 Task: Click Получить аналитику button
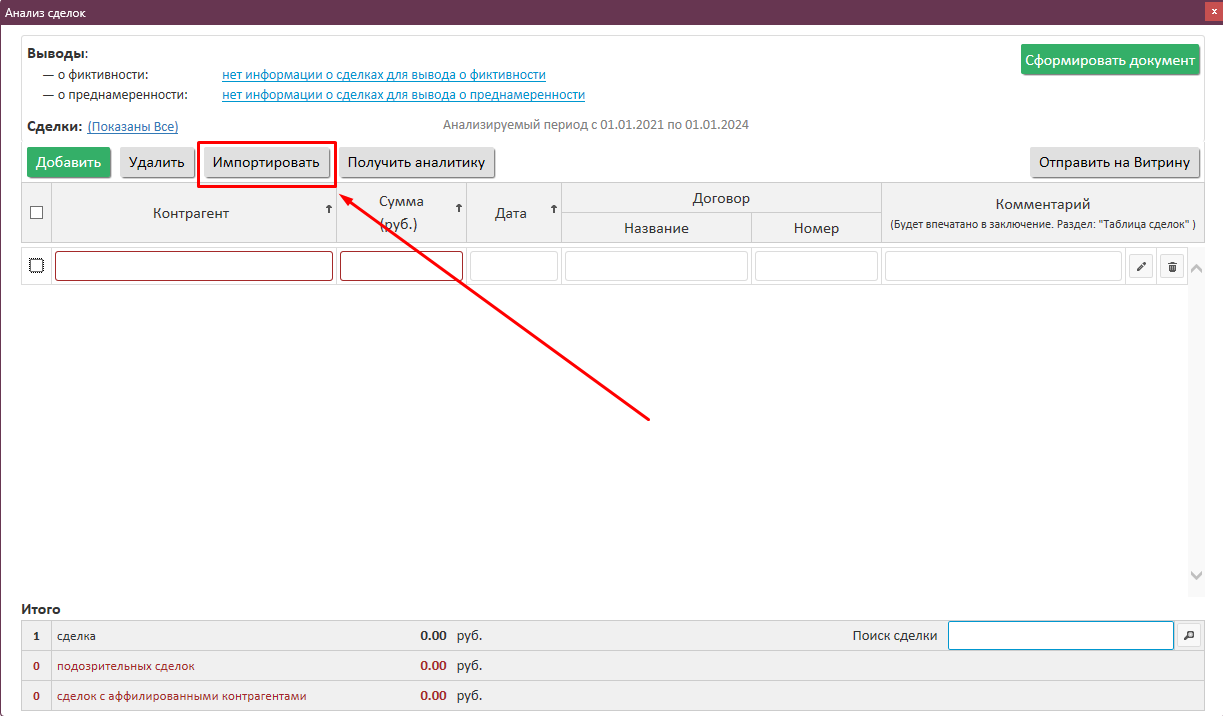pyautogui.click(x=416, y=162)
